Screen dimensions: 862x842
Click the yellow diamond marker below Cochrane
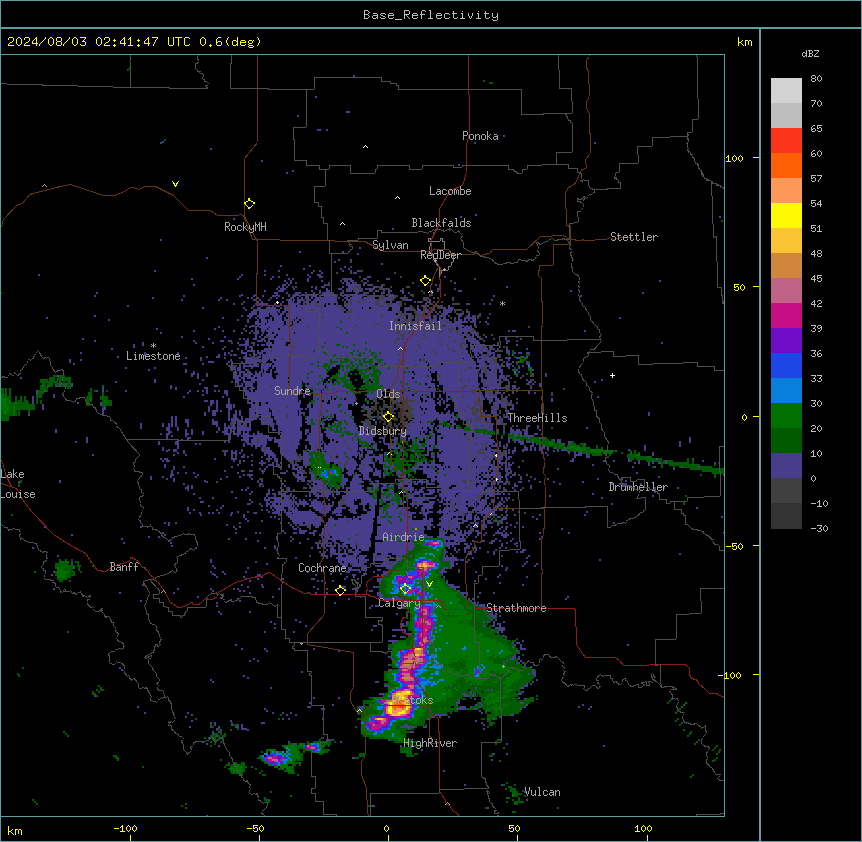coord(340,590)
